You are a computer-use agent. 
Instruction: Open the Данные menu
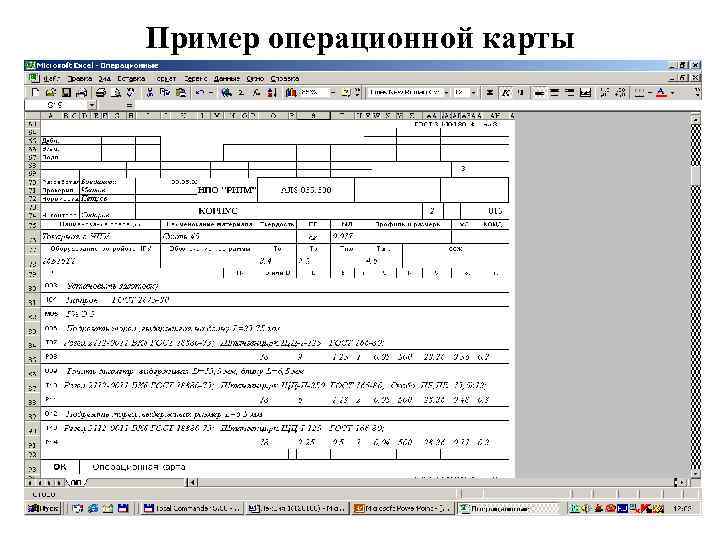tap(226, 79)
